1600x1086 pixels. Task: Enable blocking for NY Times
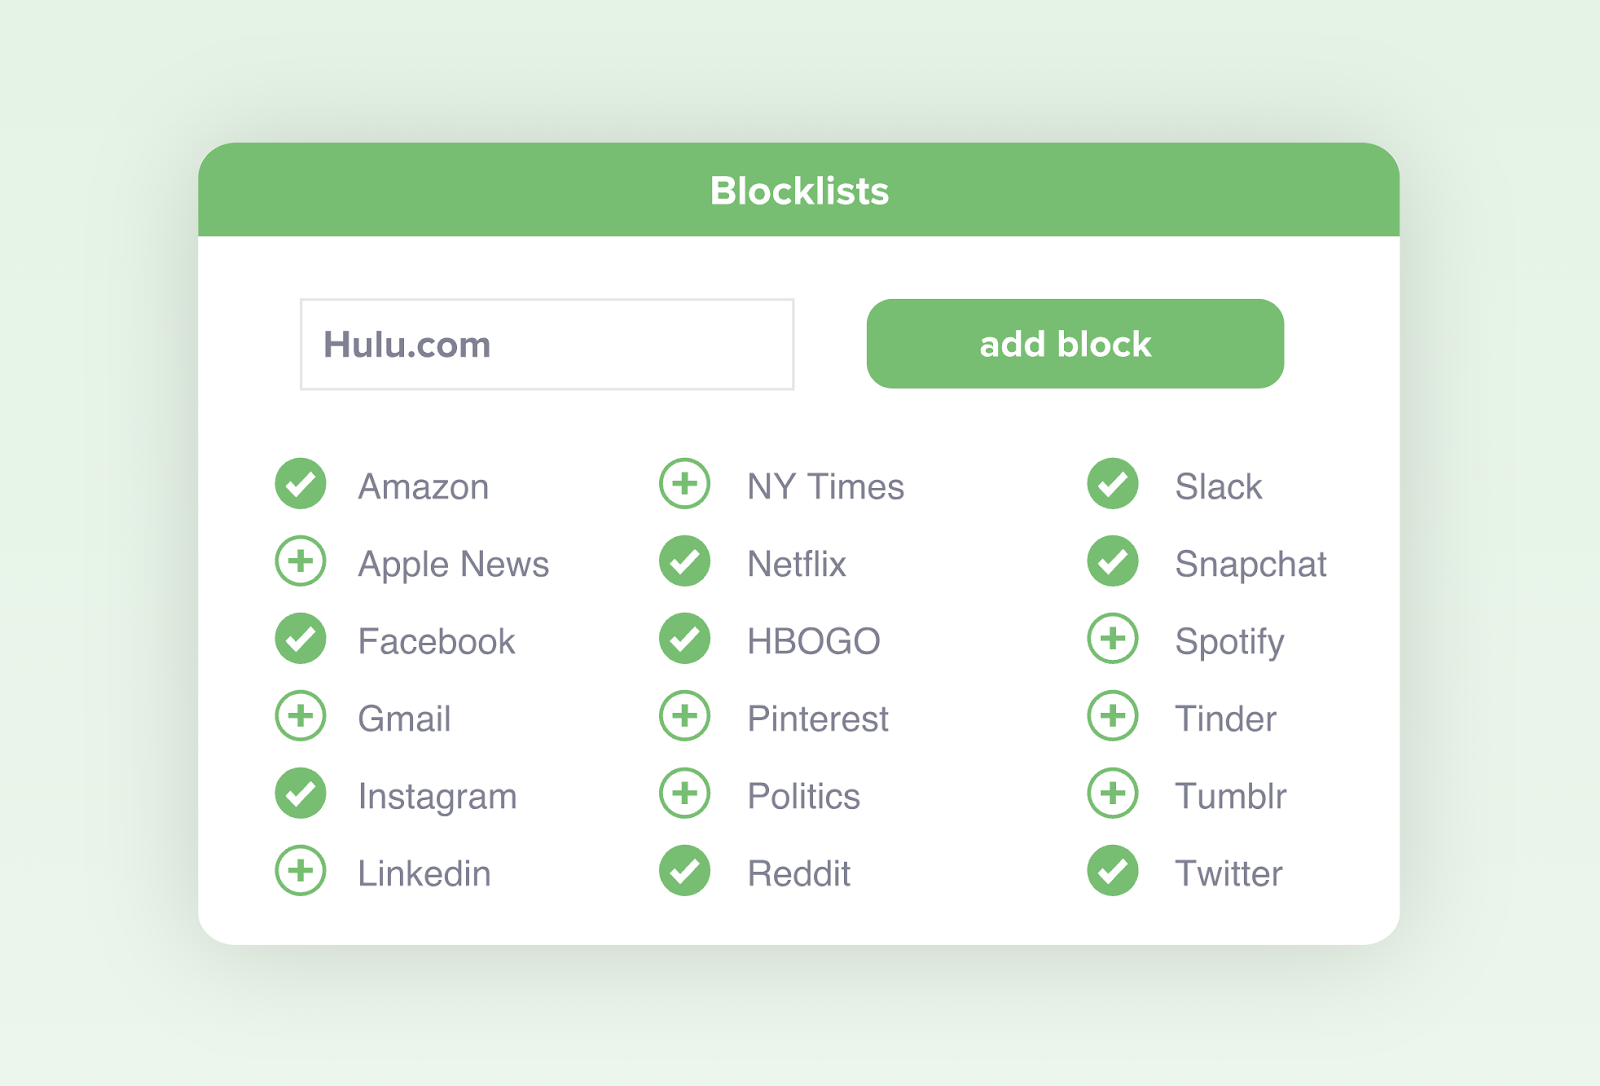684,484
